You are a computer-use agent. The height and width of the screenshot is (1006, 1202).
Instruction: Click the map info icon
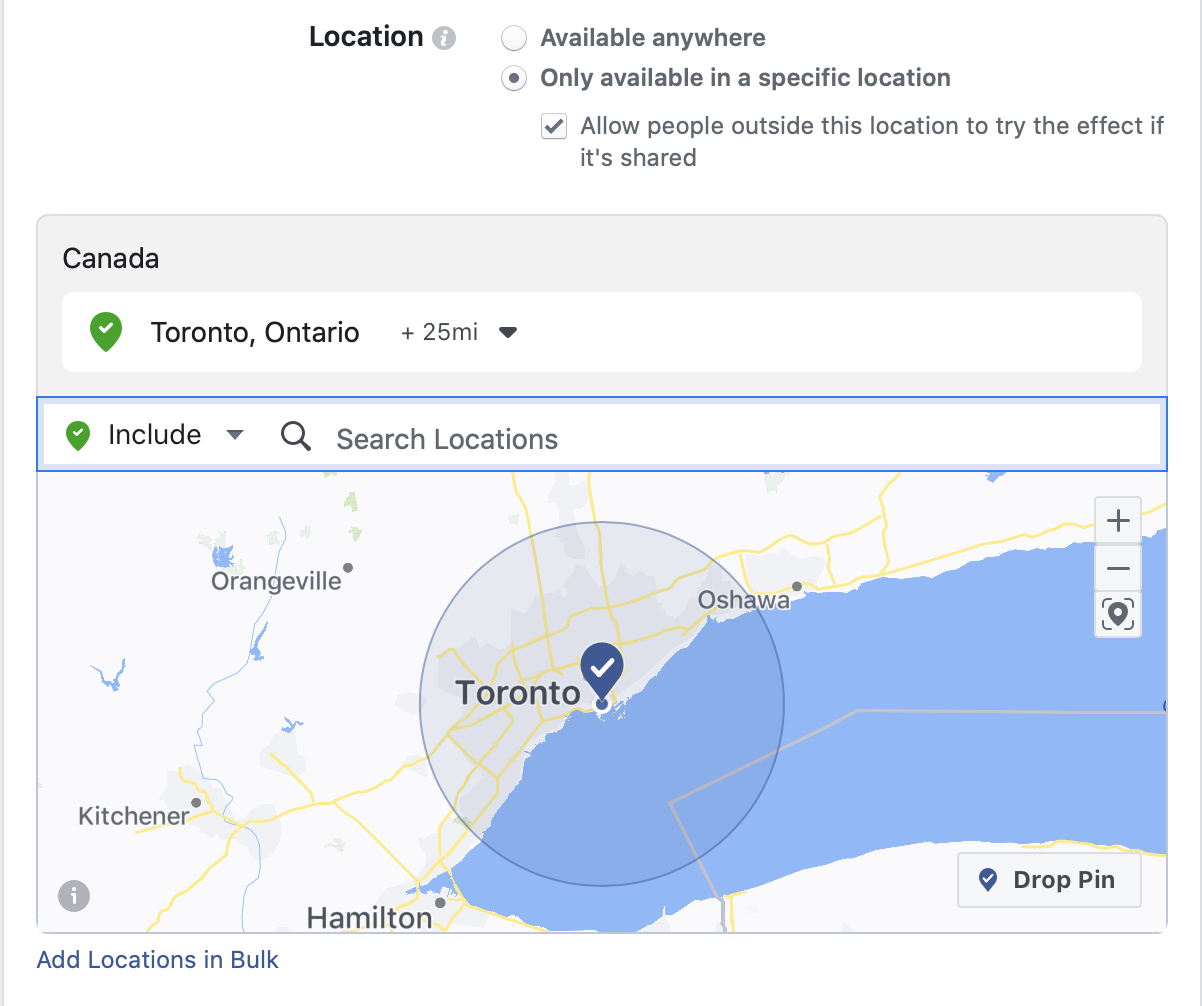[x=74, y=895]
